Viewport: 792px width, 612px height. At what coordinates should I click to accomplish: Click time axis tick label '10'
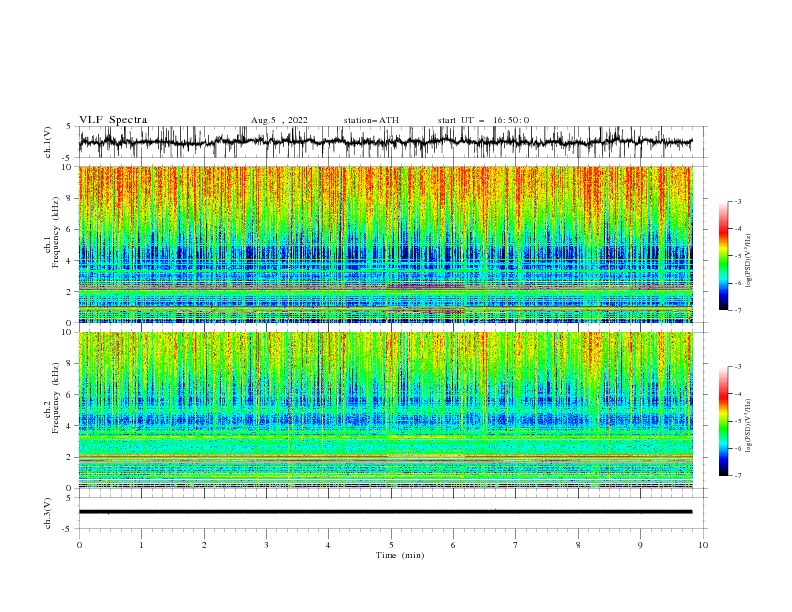pyautogui.click(x=703, y=545)
